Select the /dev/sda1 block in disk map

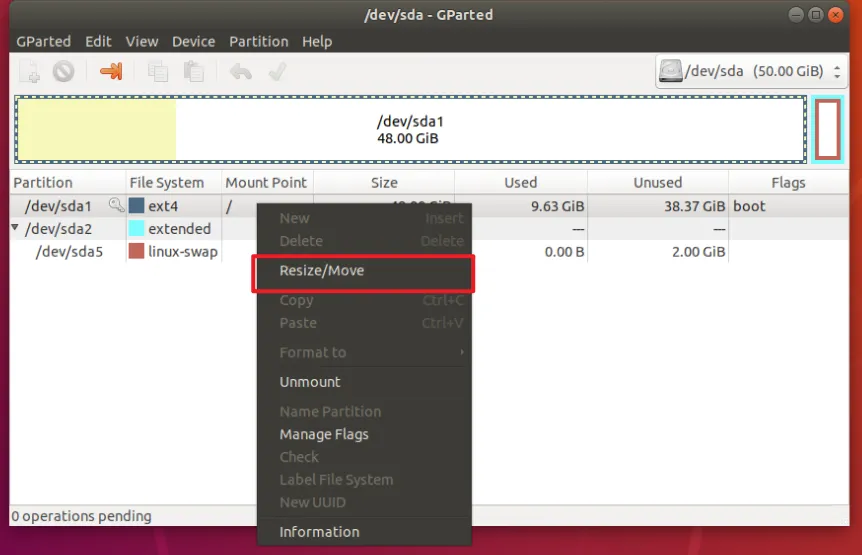[x=410, y=130]
